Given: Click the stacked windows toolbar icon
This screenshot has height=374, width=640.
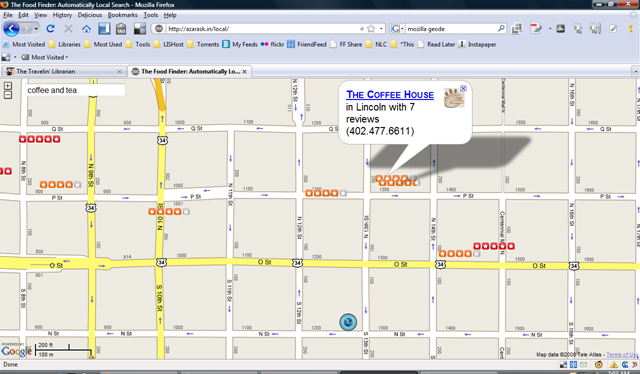Looking at the screenshot, I should (x=517, y=29).
